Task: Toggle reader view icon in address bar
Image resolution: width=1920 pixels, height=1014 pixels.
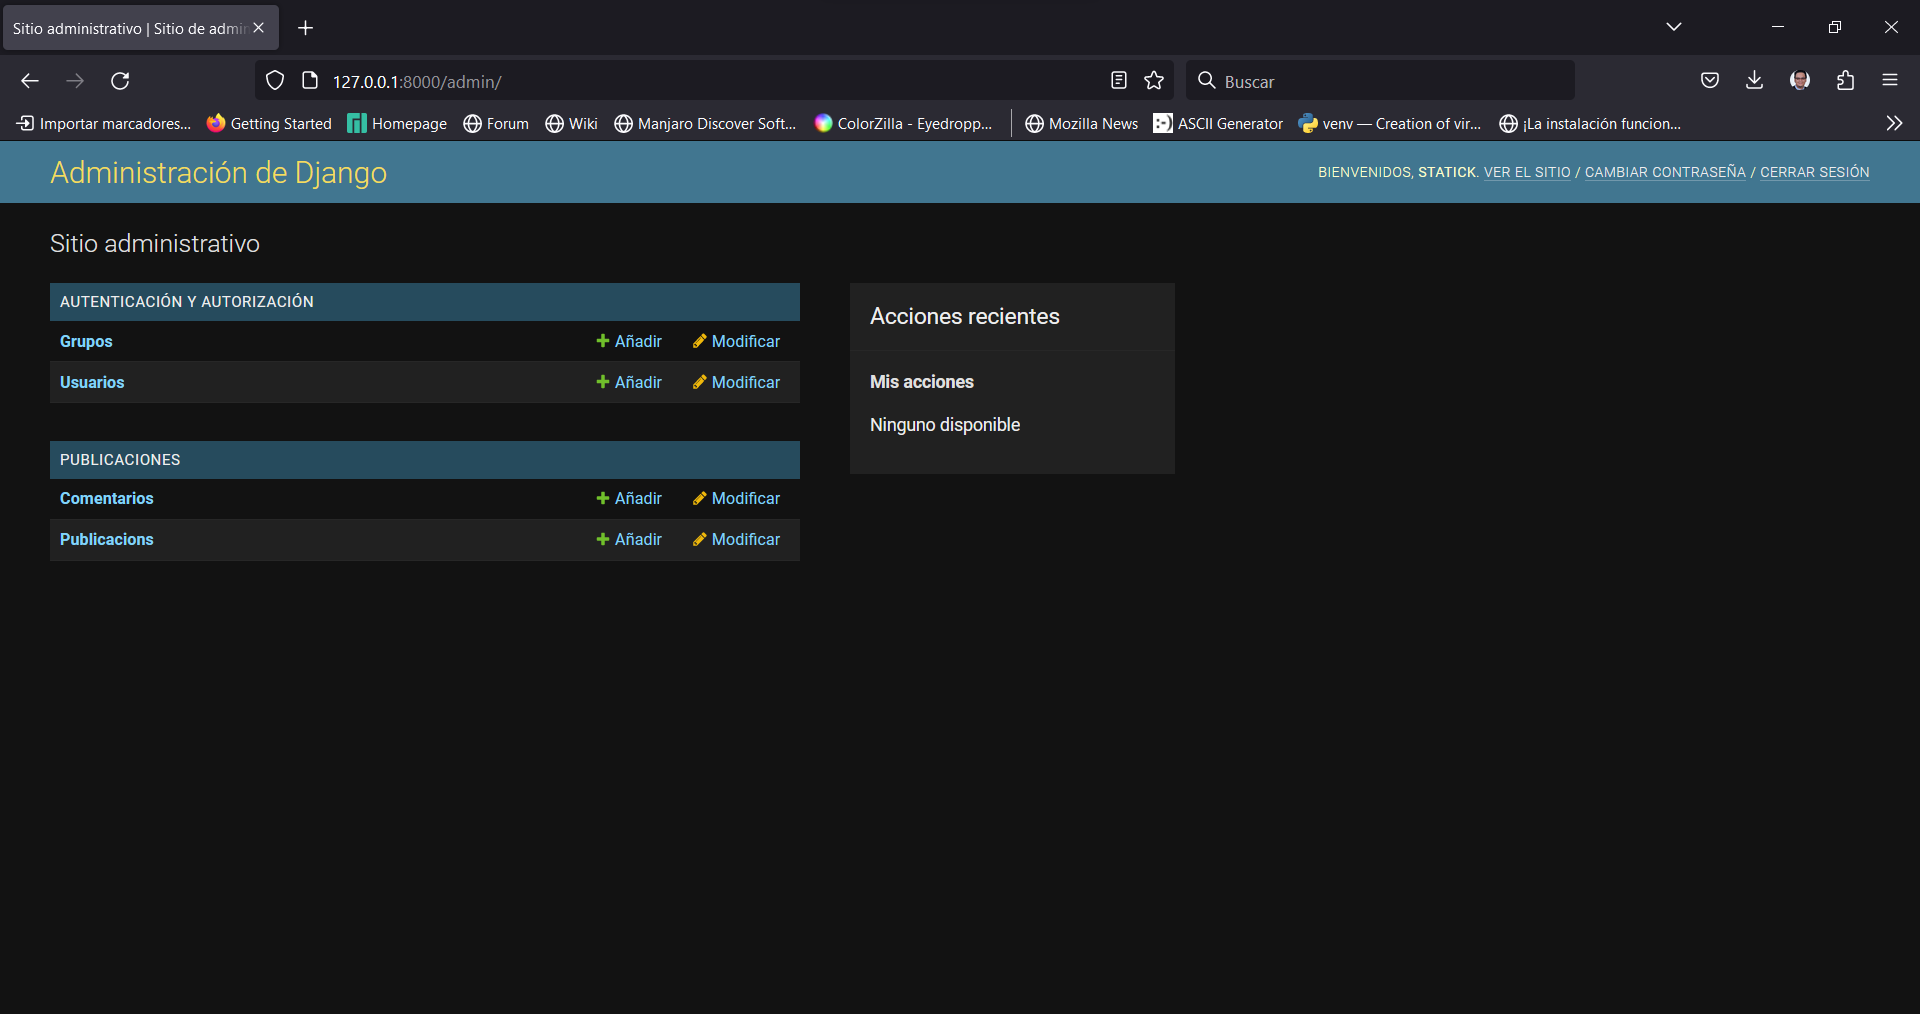Action: pyautogui.click(x=1119, y=81)
